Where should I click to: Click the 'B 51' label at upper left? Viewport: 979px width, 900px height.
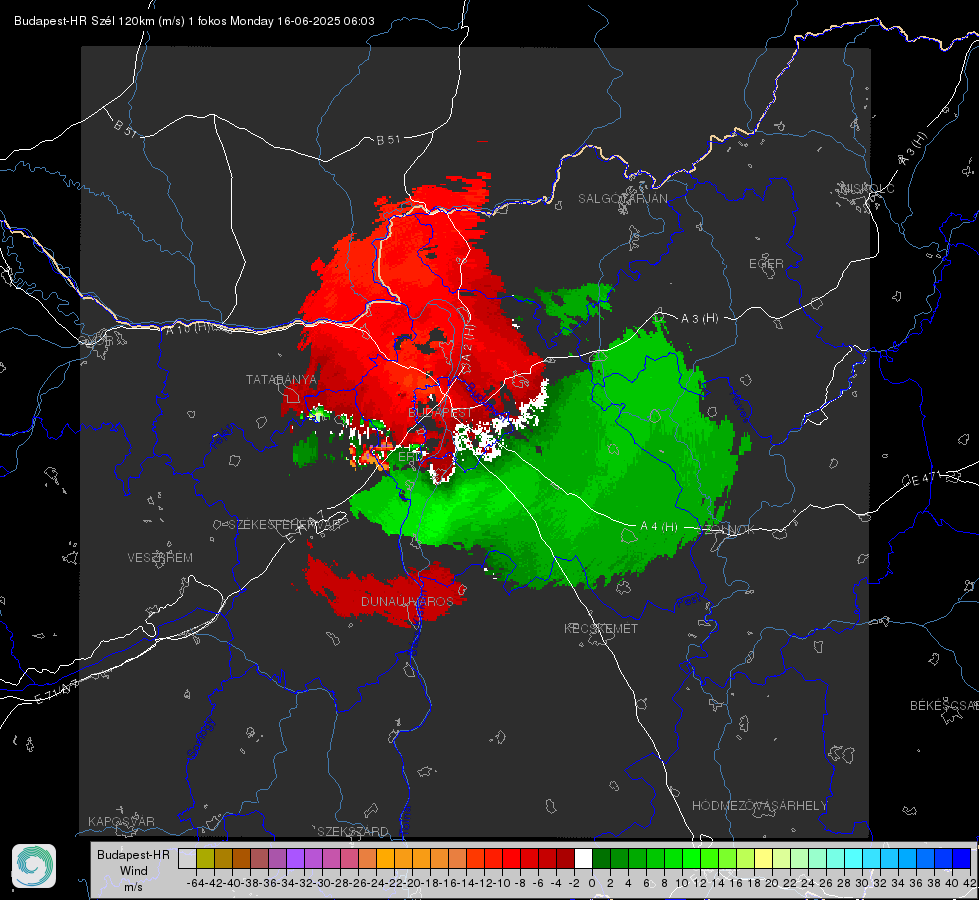pyautogui.click(x=125, y=128)
